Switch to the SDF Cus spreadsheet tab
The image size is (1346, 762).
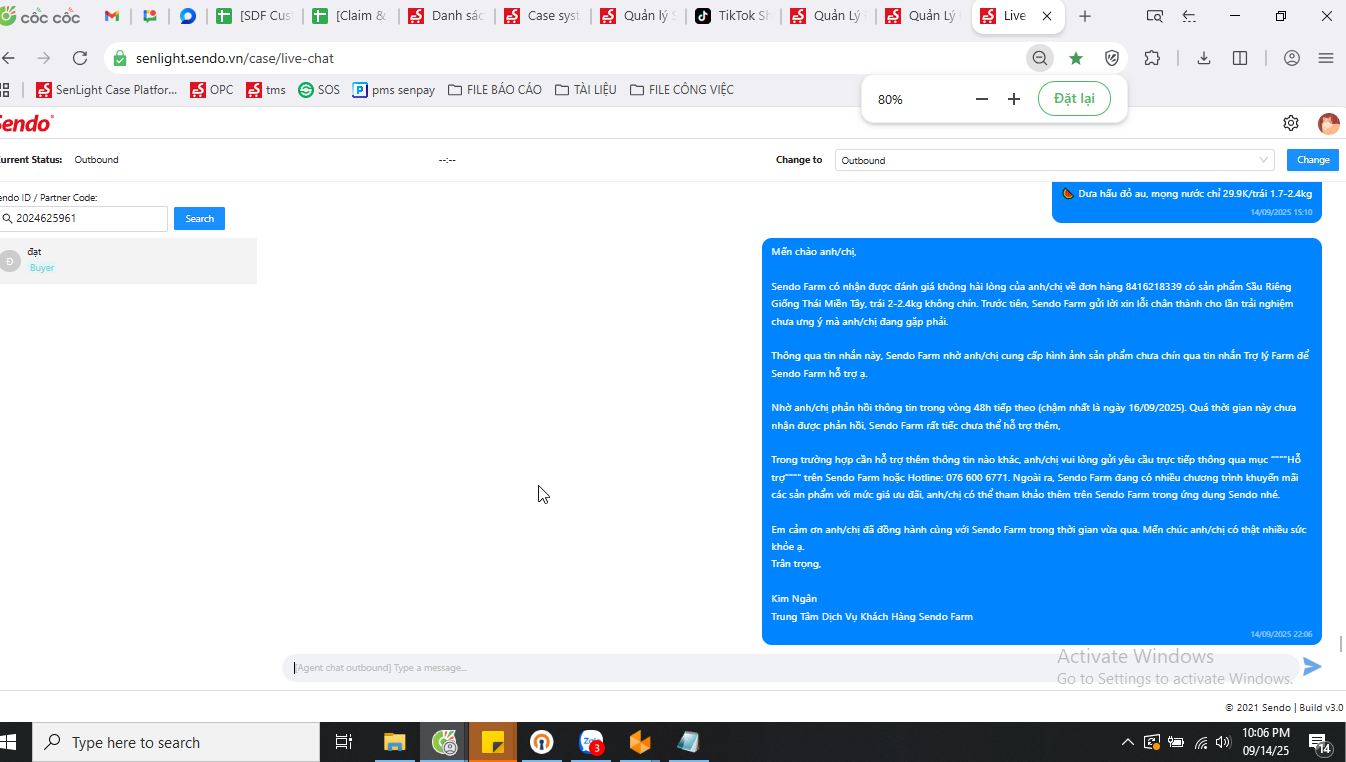[255, 16]
